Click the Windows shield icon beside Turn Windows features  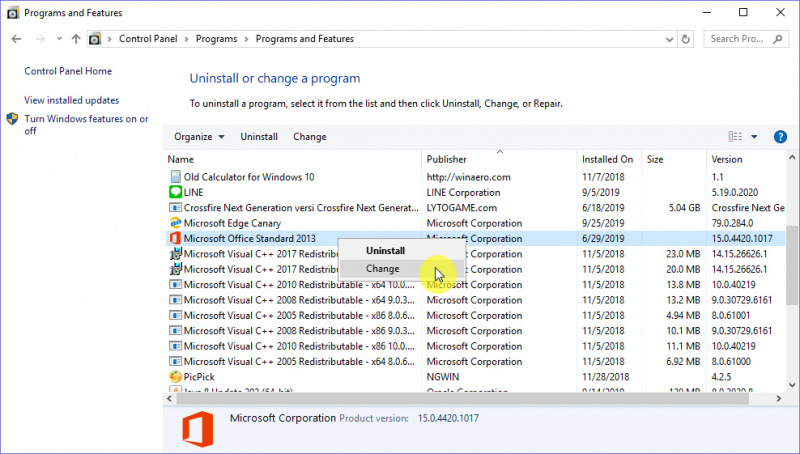(12, 119)
